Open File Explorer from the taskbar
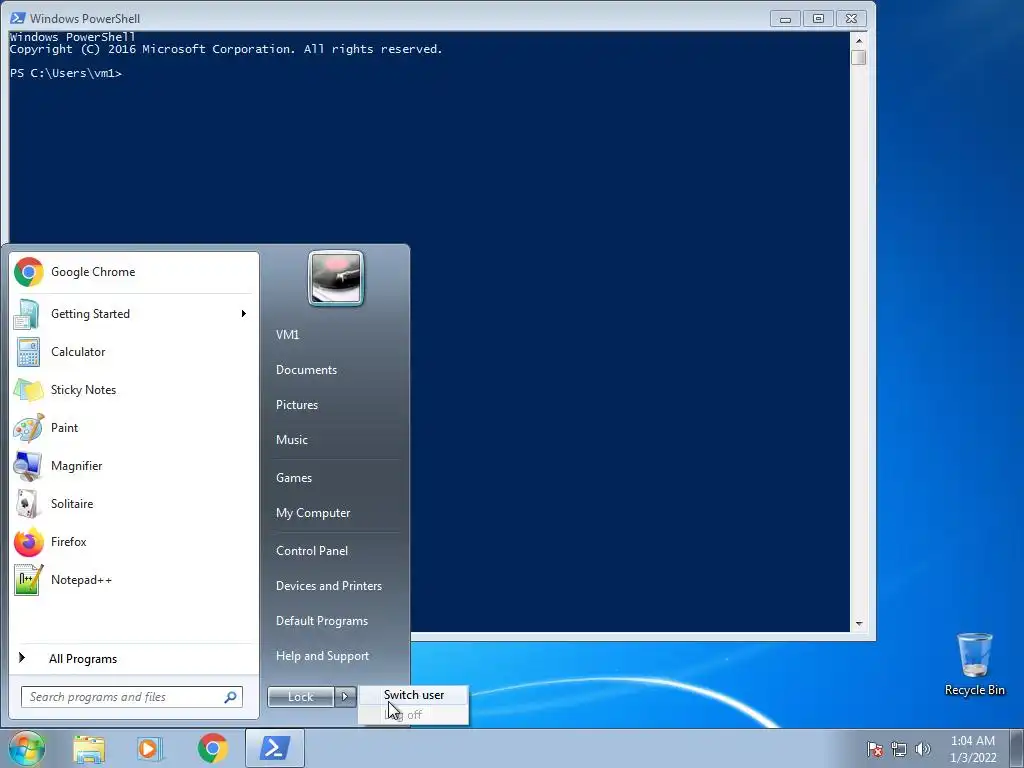Viewport: 1024px width, 768px height. pyautogui.click(x=89, y=748)
